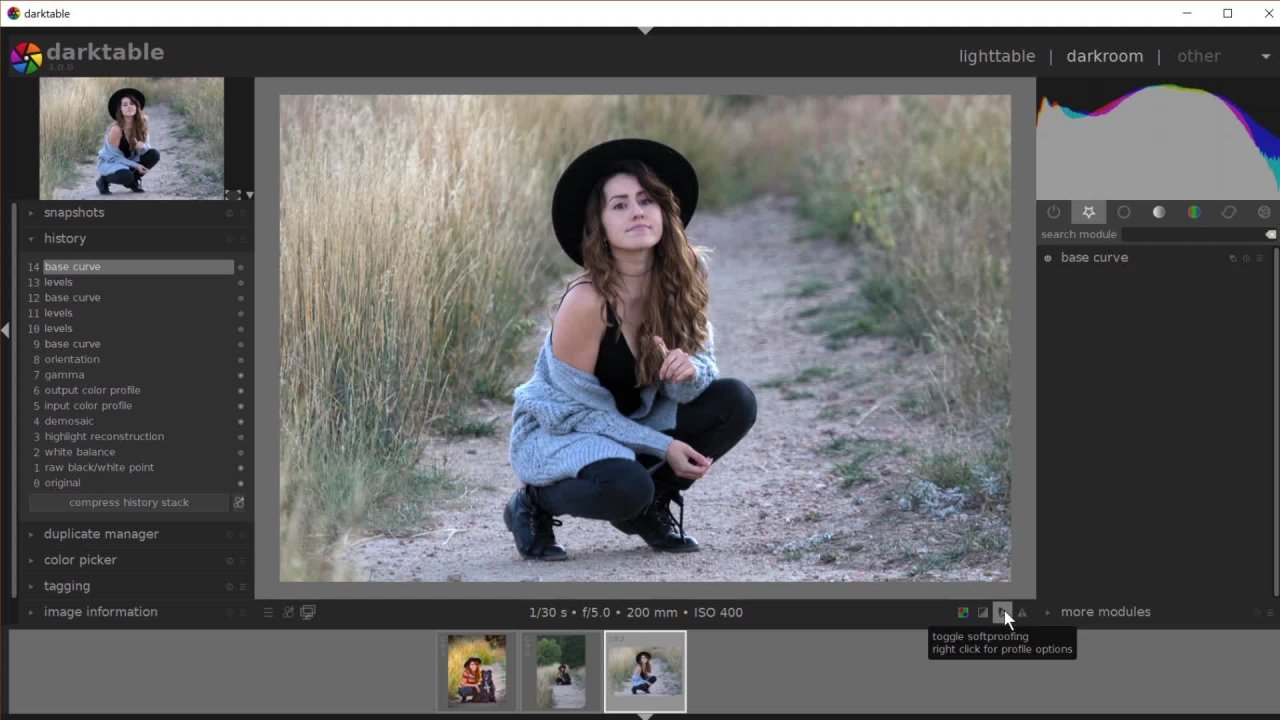The image size is (1280, 720).
Task: Expand the color picker panel
Action: [80, 560]
